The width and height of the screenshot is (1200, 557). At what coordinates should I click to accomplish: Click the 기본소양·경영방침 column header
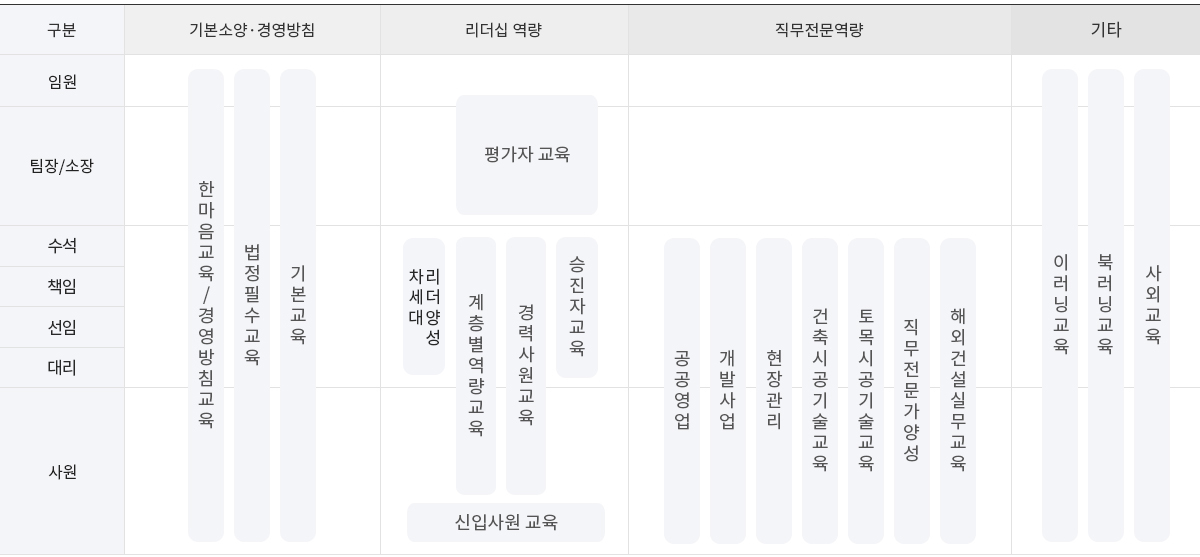tap(252, 30)
